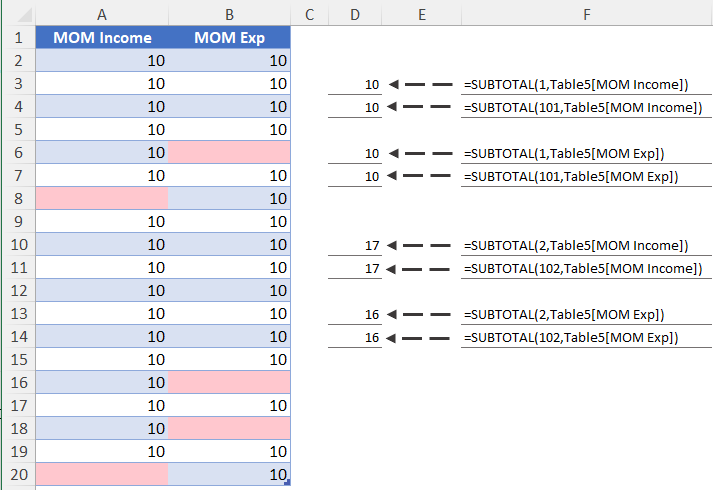Click formula text SUBTOTAL(2,Table5[MOM Exp])
The image size is (713, 490).
click(x=564, y=315)
